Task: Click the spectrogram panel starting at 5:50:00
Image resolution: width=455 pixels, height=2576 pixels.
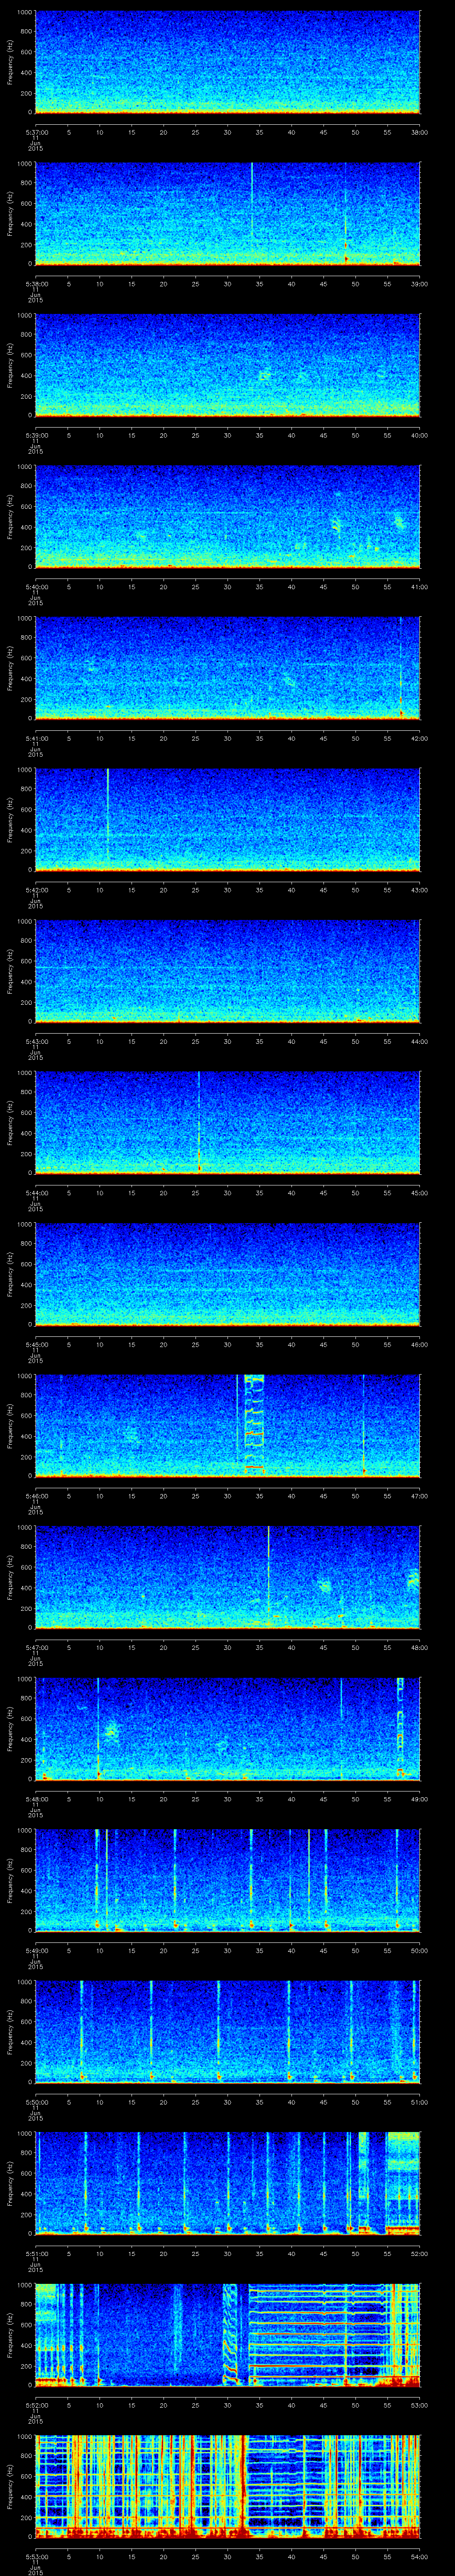Action: tap(227, 2030)
